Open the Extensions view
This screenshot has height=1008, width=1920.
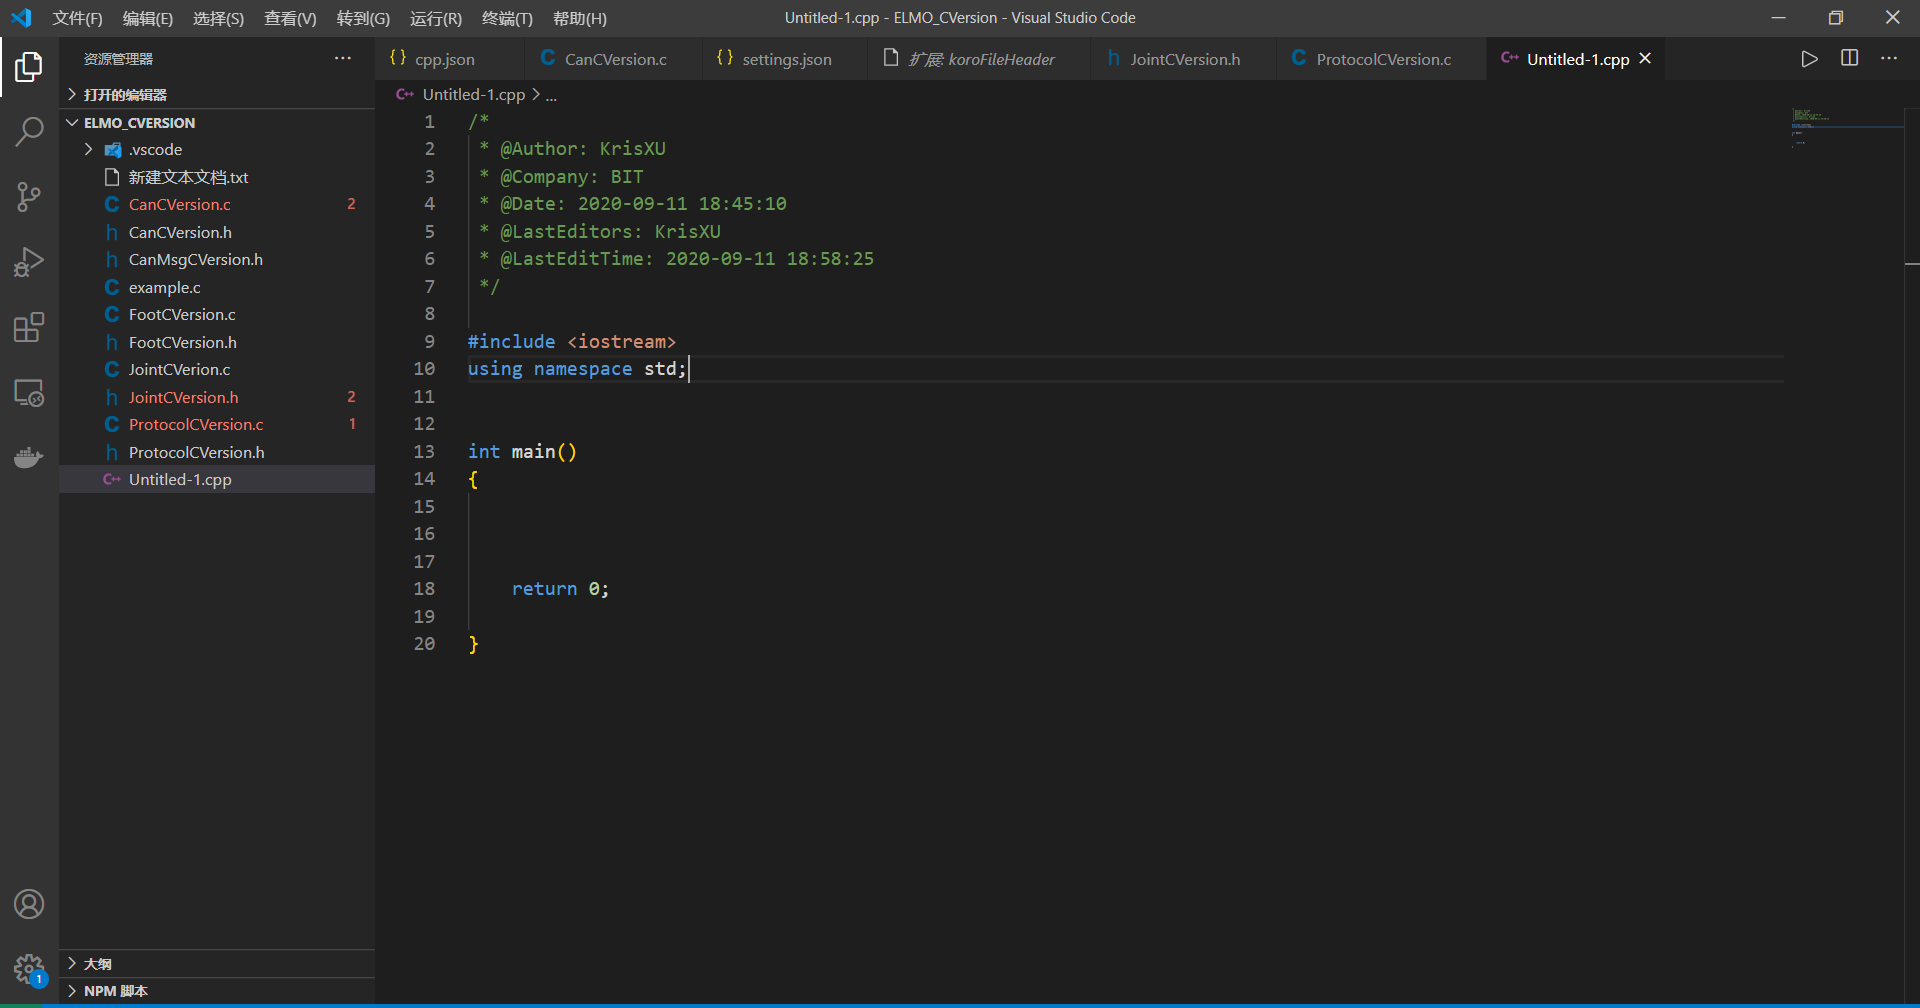pos(29,327)
